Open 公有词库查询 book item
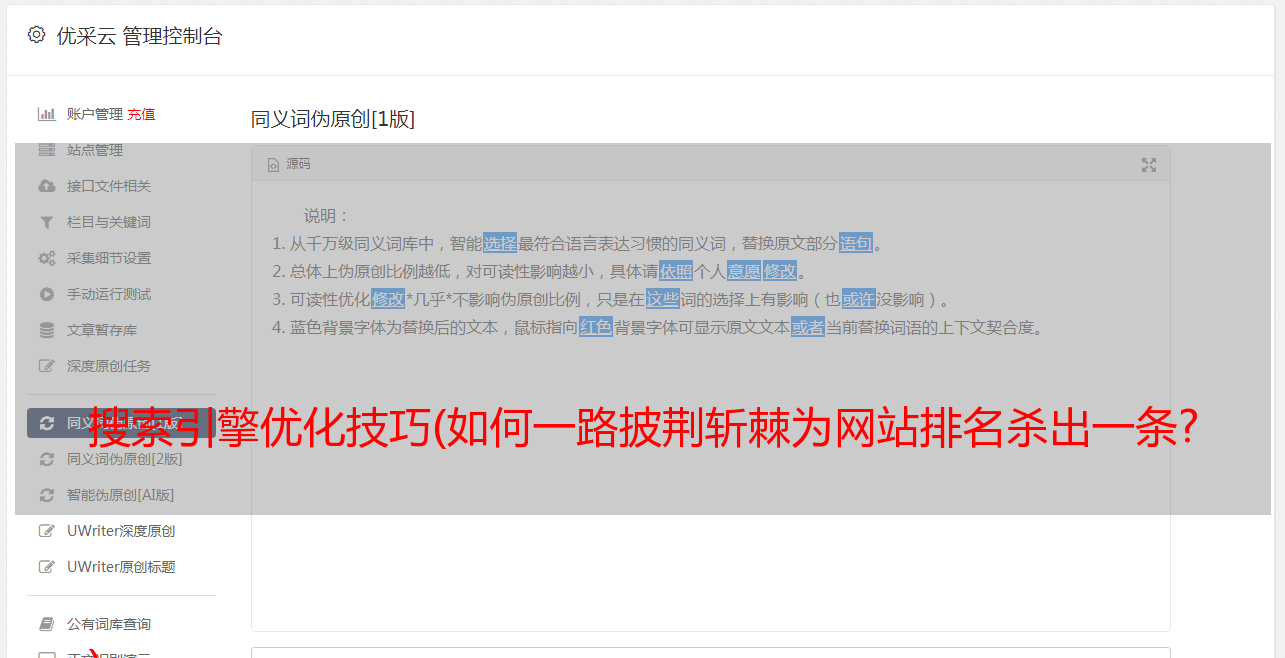The image size is (1285, 658). [109, 624]
